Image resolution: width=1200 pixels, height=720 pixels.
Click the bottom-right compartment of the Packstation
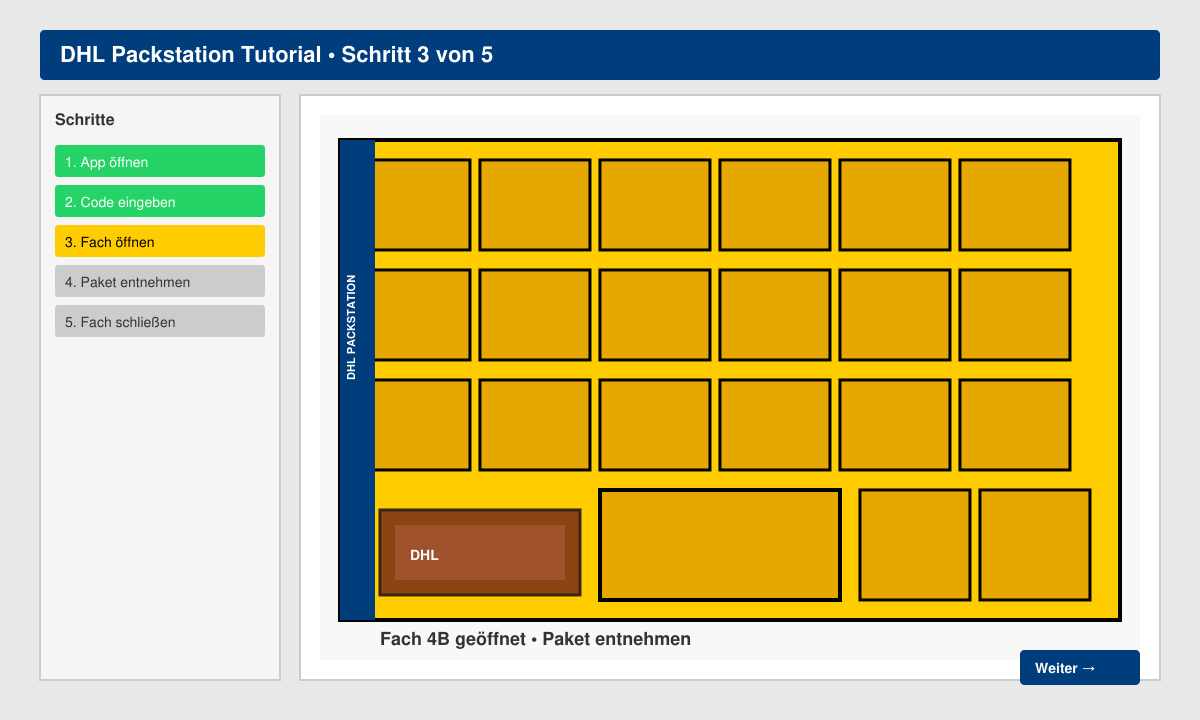coord(1035,545)
